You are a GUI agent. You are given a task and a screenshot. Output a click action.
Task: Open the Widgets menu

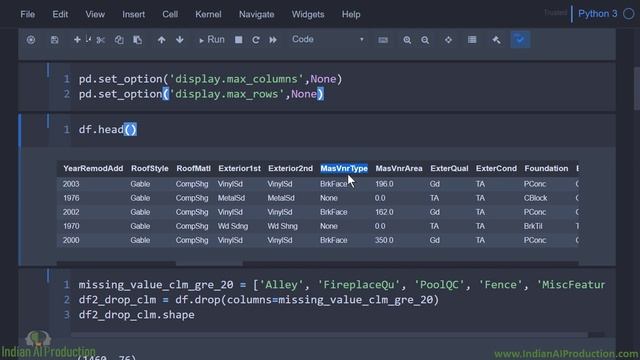click(x=308, y=14)
